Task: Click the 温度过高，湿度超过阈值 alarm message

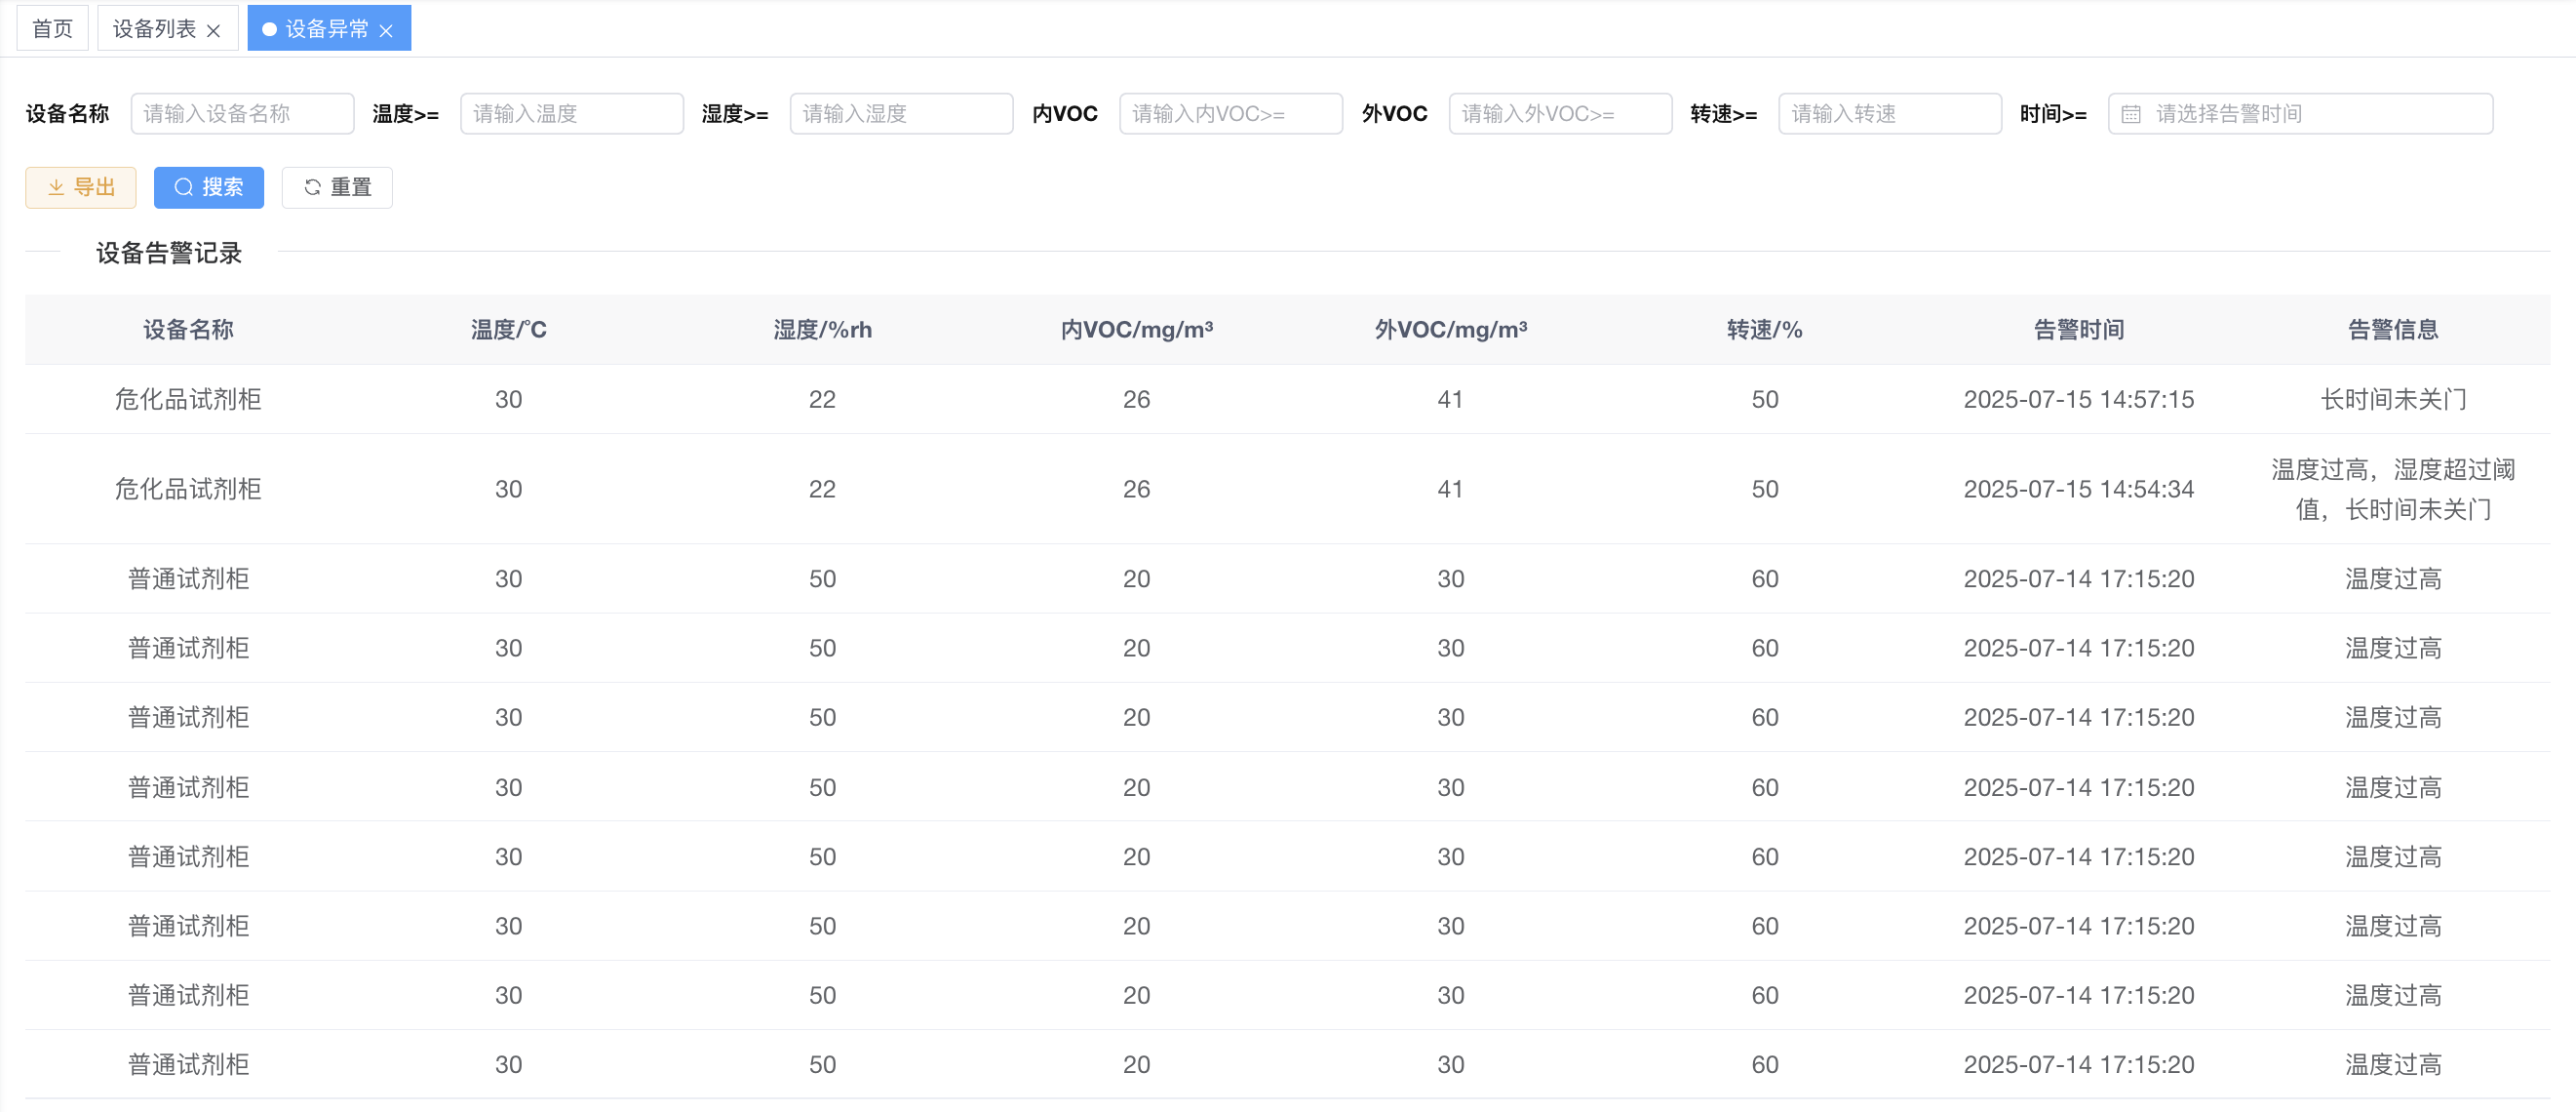Action: coord(2392,489)
